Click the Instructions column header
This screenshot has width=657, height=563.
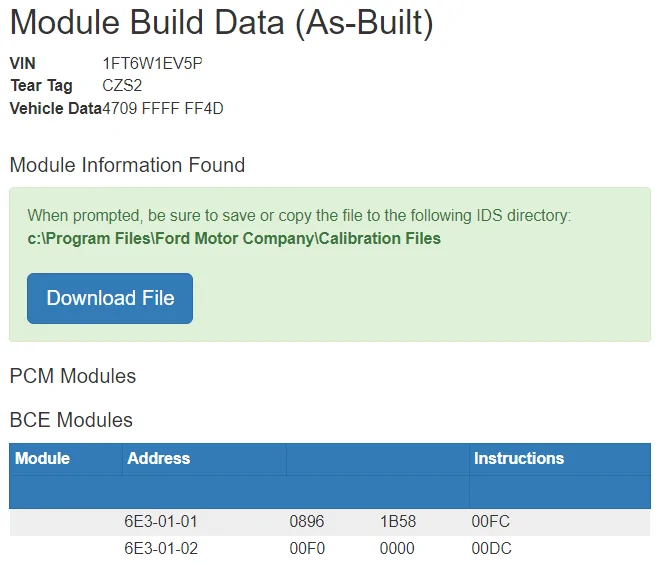(x=518, y=458)
